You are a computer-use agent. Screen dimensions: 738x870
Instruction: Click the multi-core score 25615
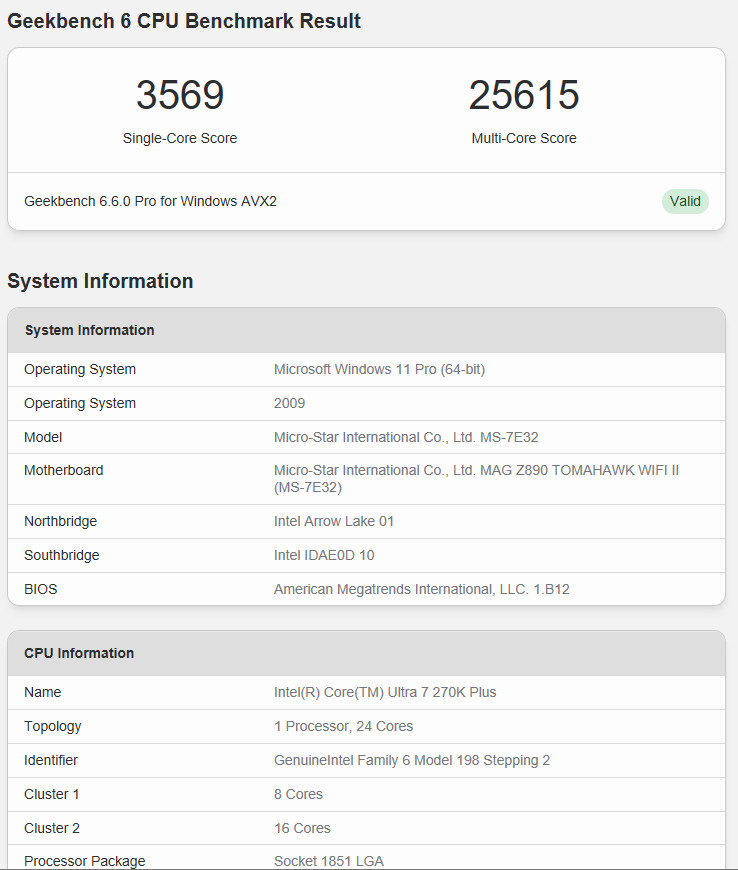tap(524, 95)
